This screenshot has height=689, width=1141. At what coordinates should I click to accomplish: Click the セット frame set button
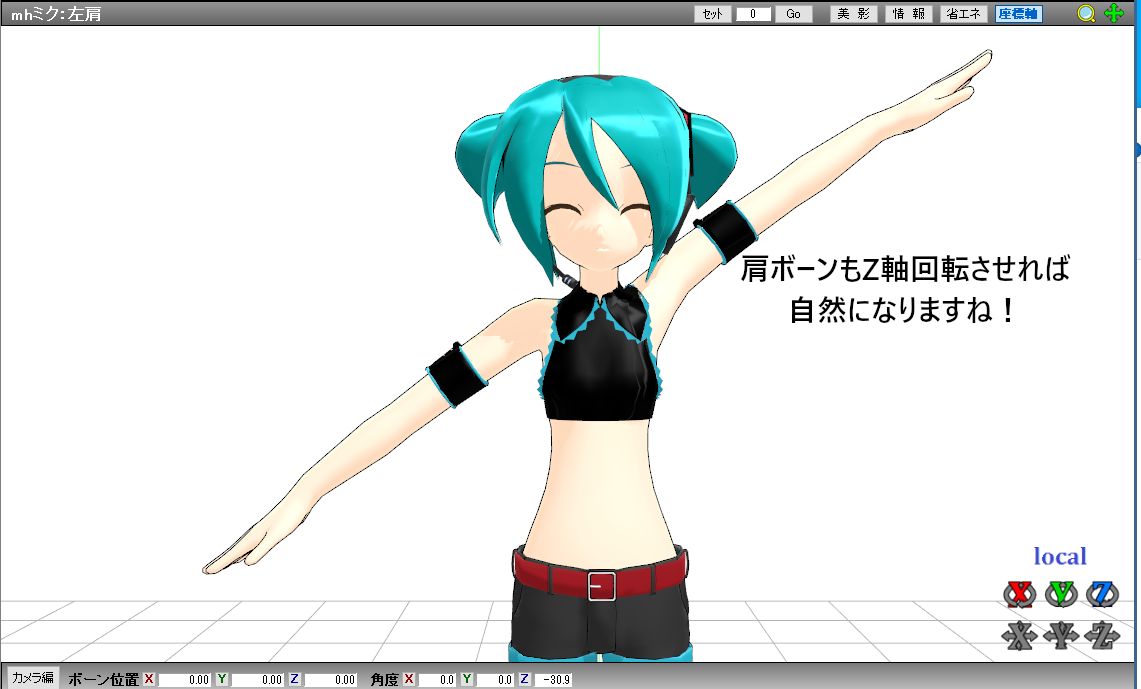point(712,14)
